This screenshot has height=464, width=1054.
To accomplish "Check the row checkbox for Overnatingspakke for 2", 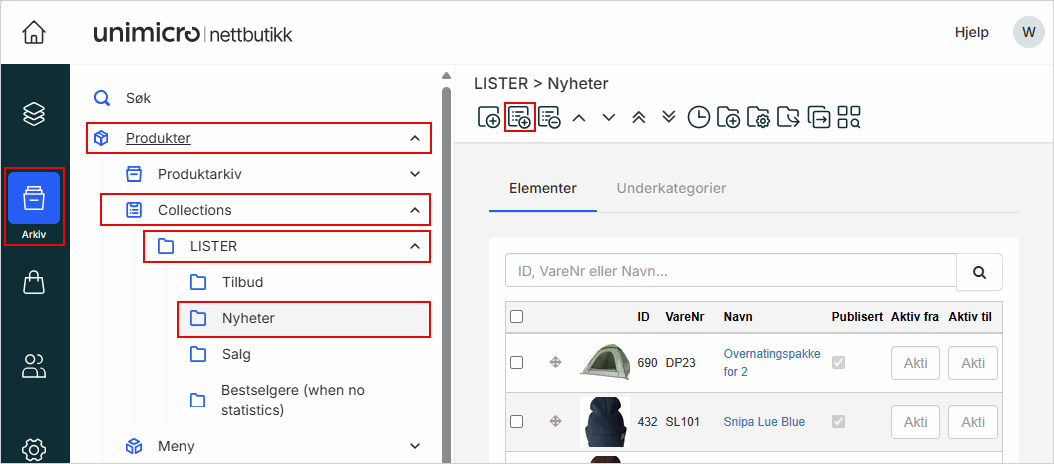I will click(x=516, y=362).
